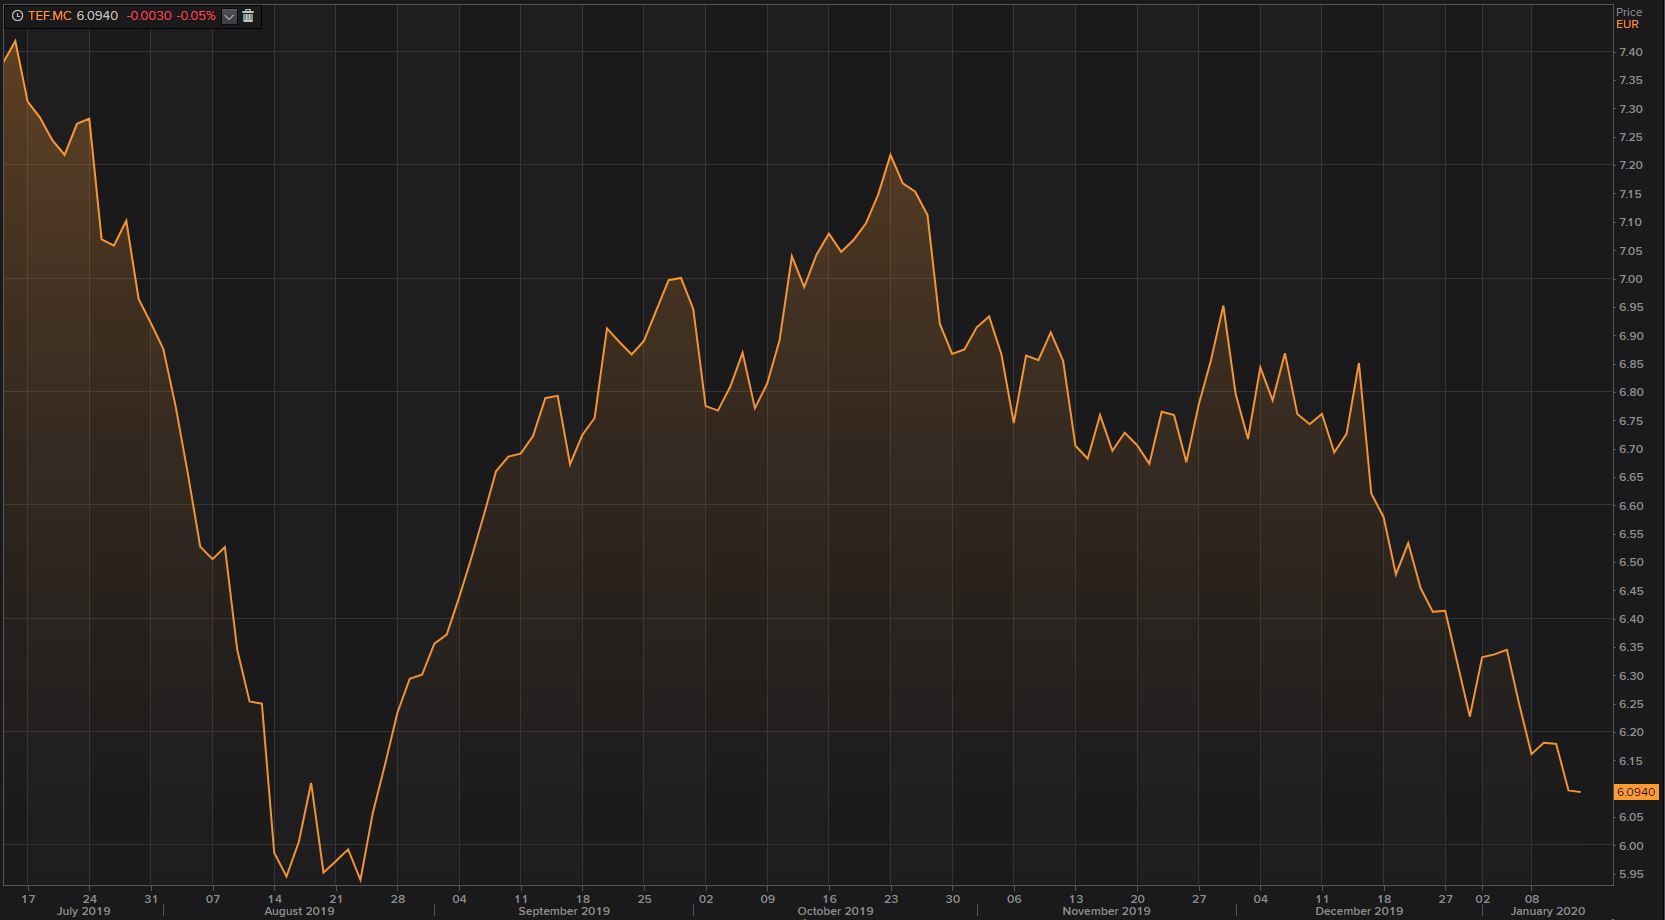Click the 7.00 price axis label
Screen dimensions: 1665x920
coord(1630,279)
